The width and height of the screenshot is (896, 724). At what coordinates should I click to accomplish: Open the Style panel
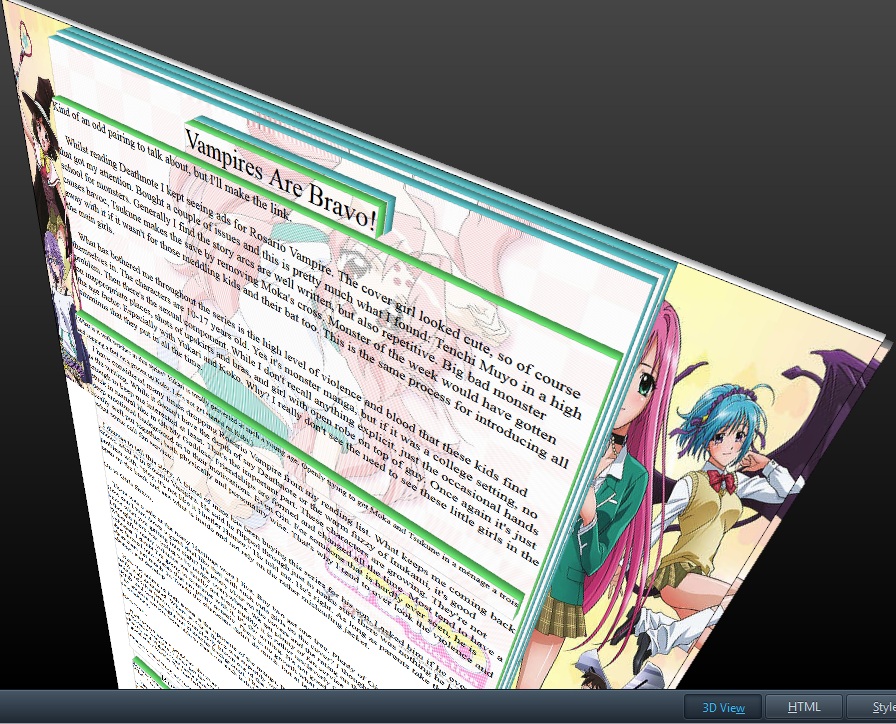(870, 707)
